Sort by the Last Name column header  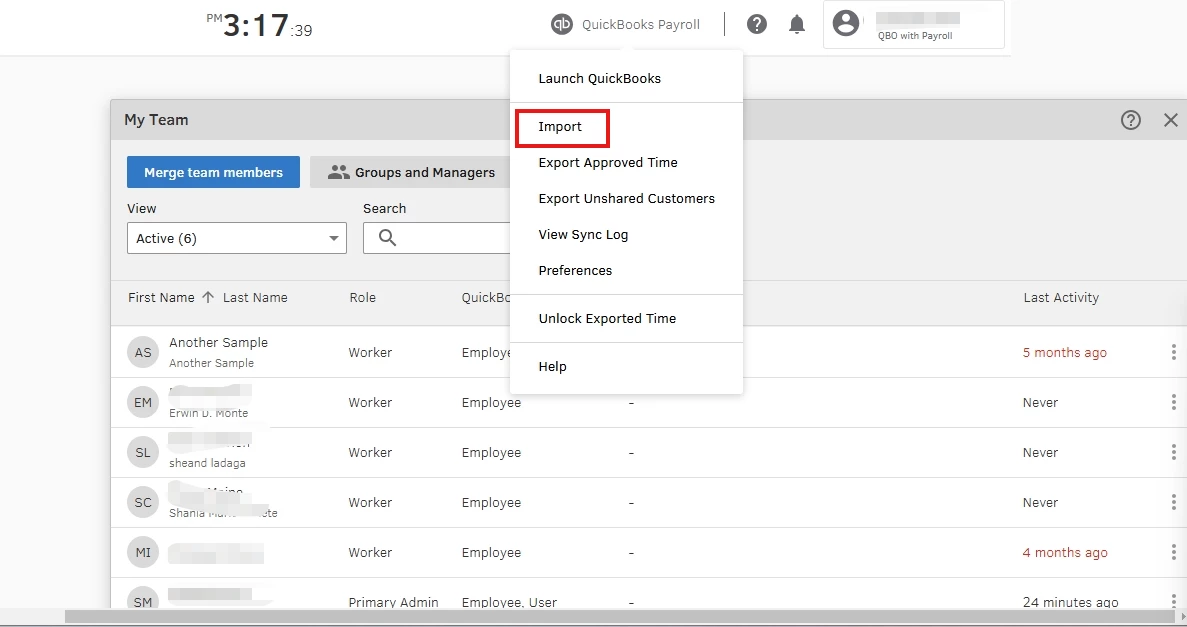pos(255,298)
